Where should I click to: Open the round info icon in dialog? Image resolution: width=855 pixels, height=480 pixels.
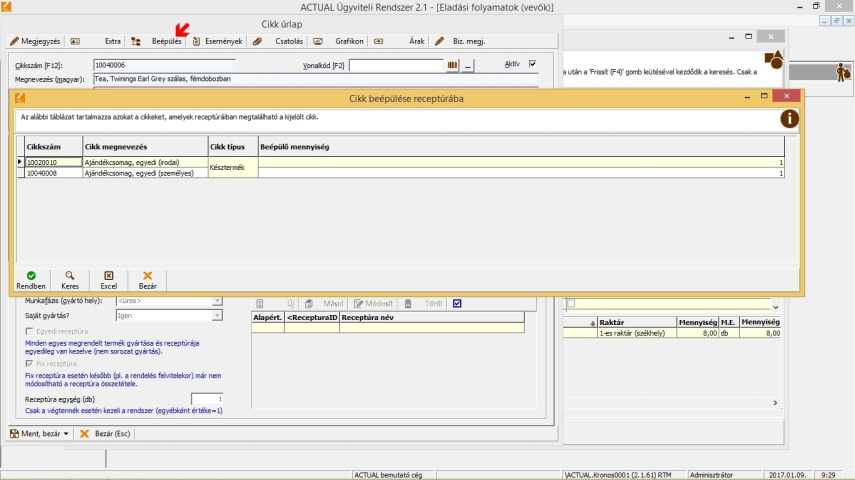point(789,118)
